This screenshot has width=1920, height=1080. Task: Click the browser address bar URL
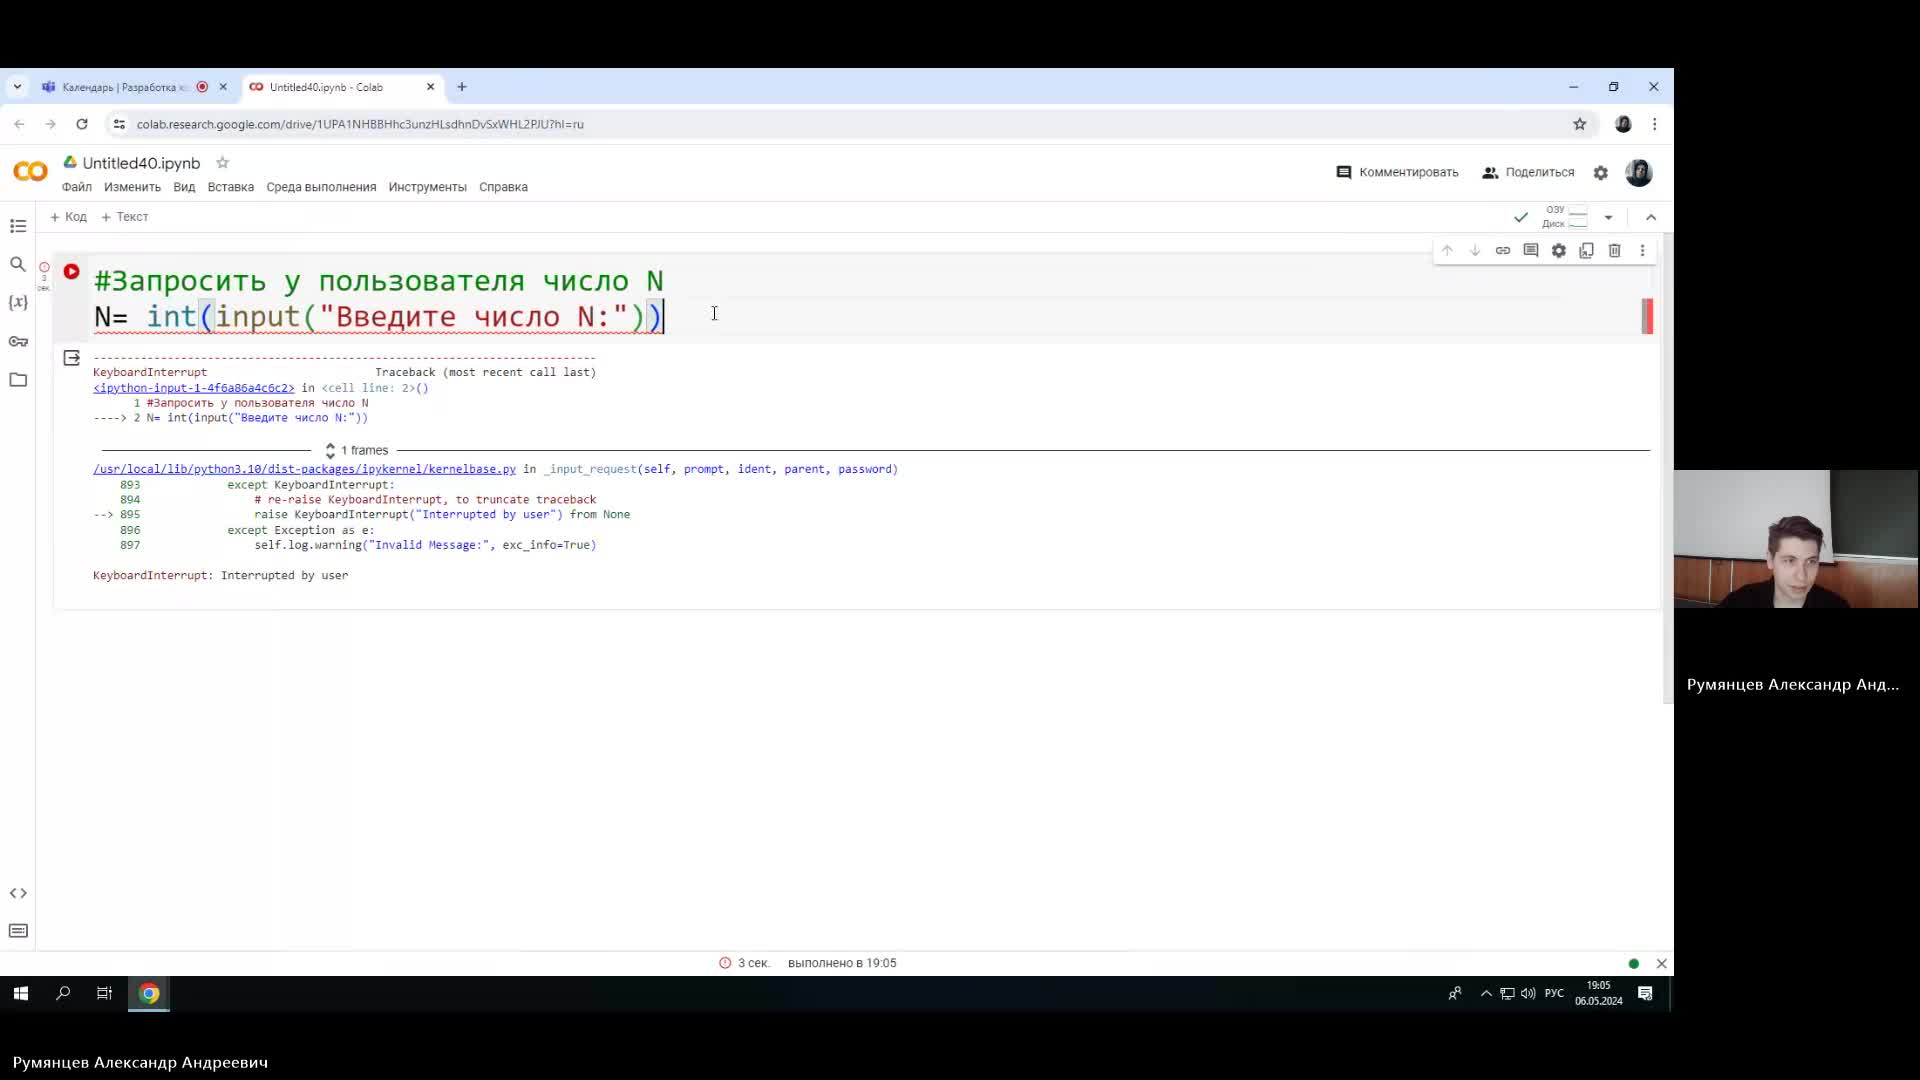click(x=360, y=124)
